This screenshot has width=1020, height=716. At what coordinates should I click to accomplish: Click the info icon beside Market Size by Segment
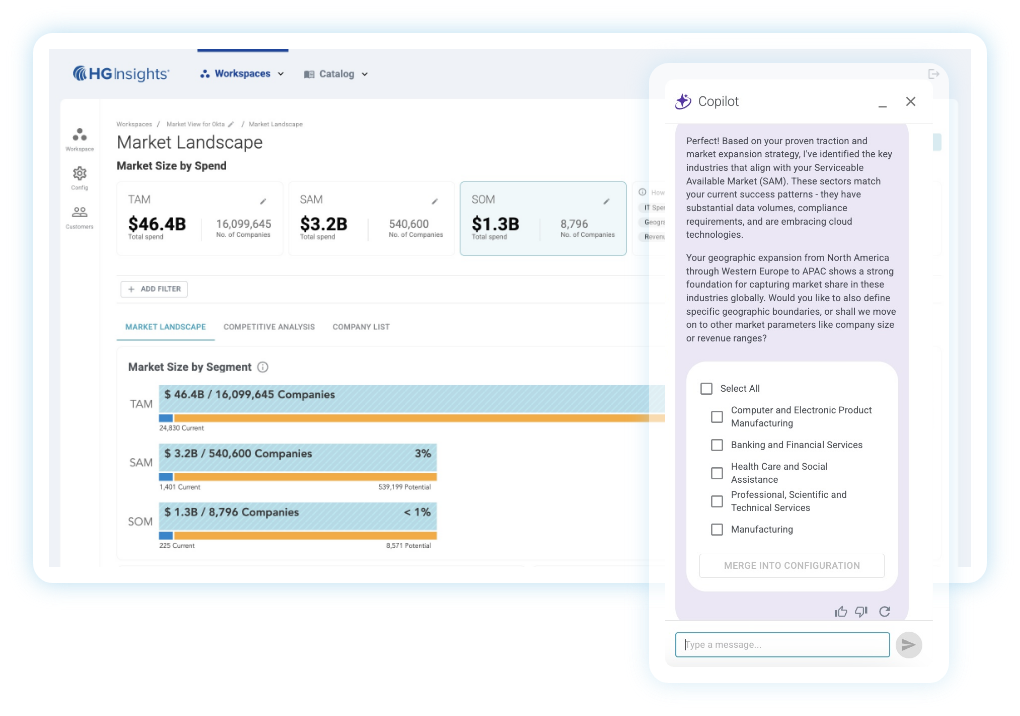point(261,367)
